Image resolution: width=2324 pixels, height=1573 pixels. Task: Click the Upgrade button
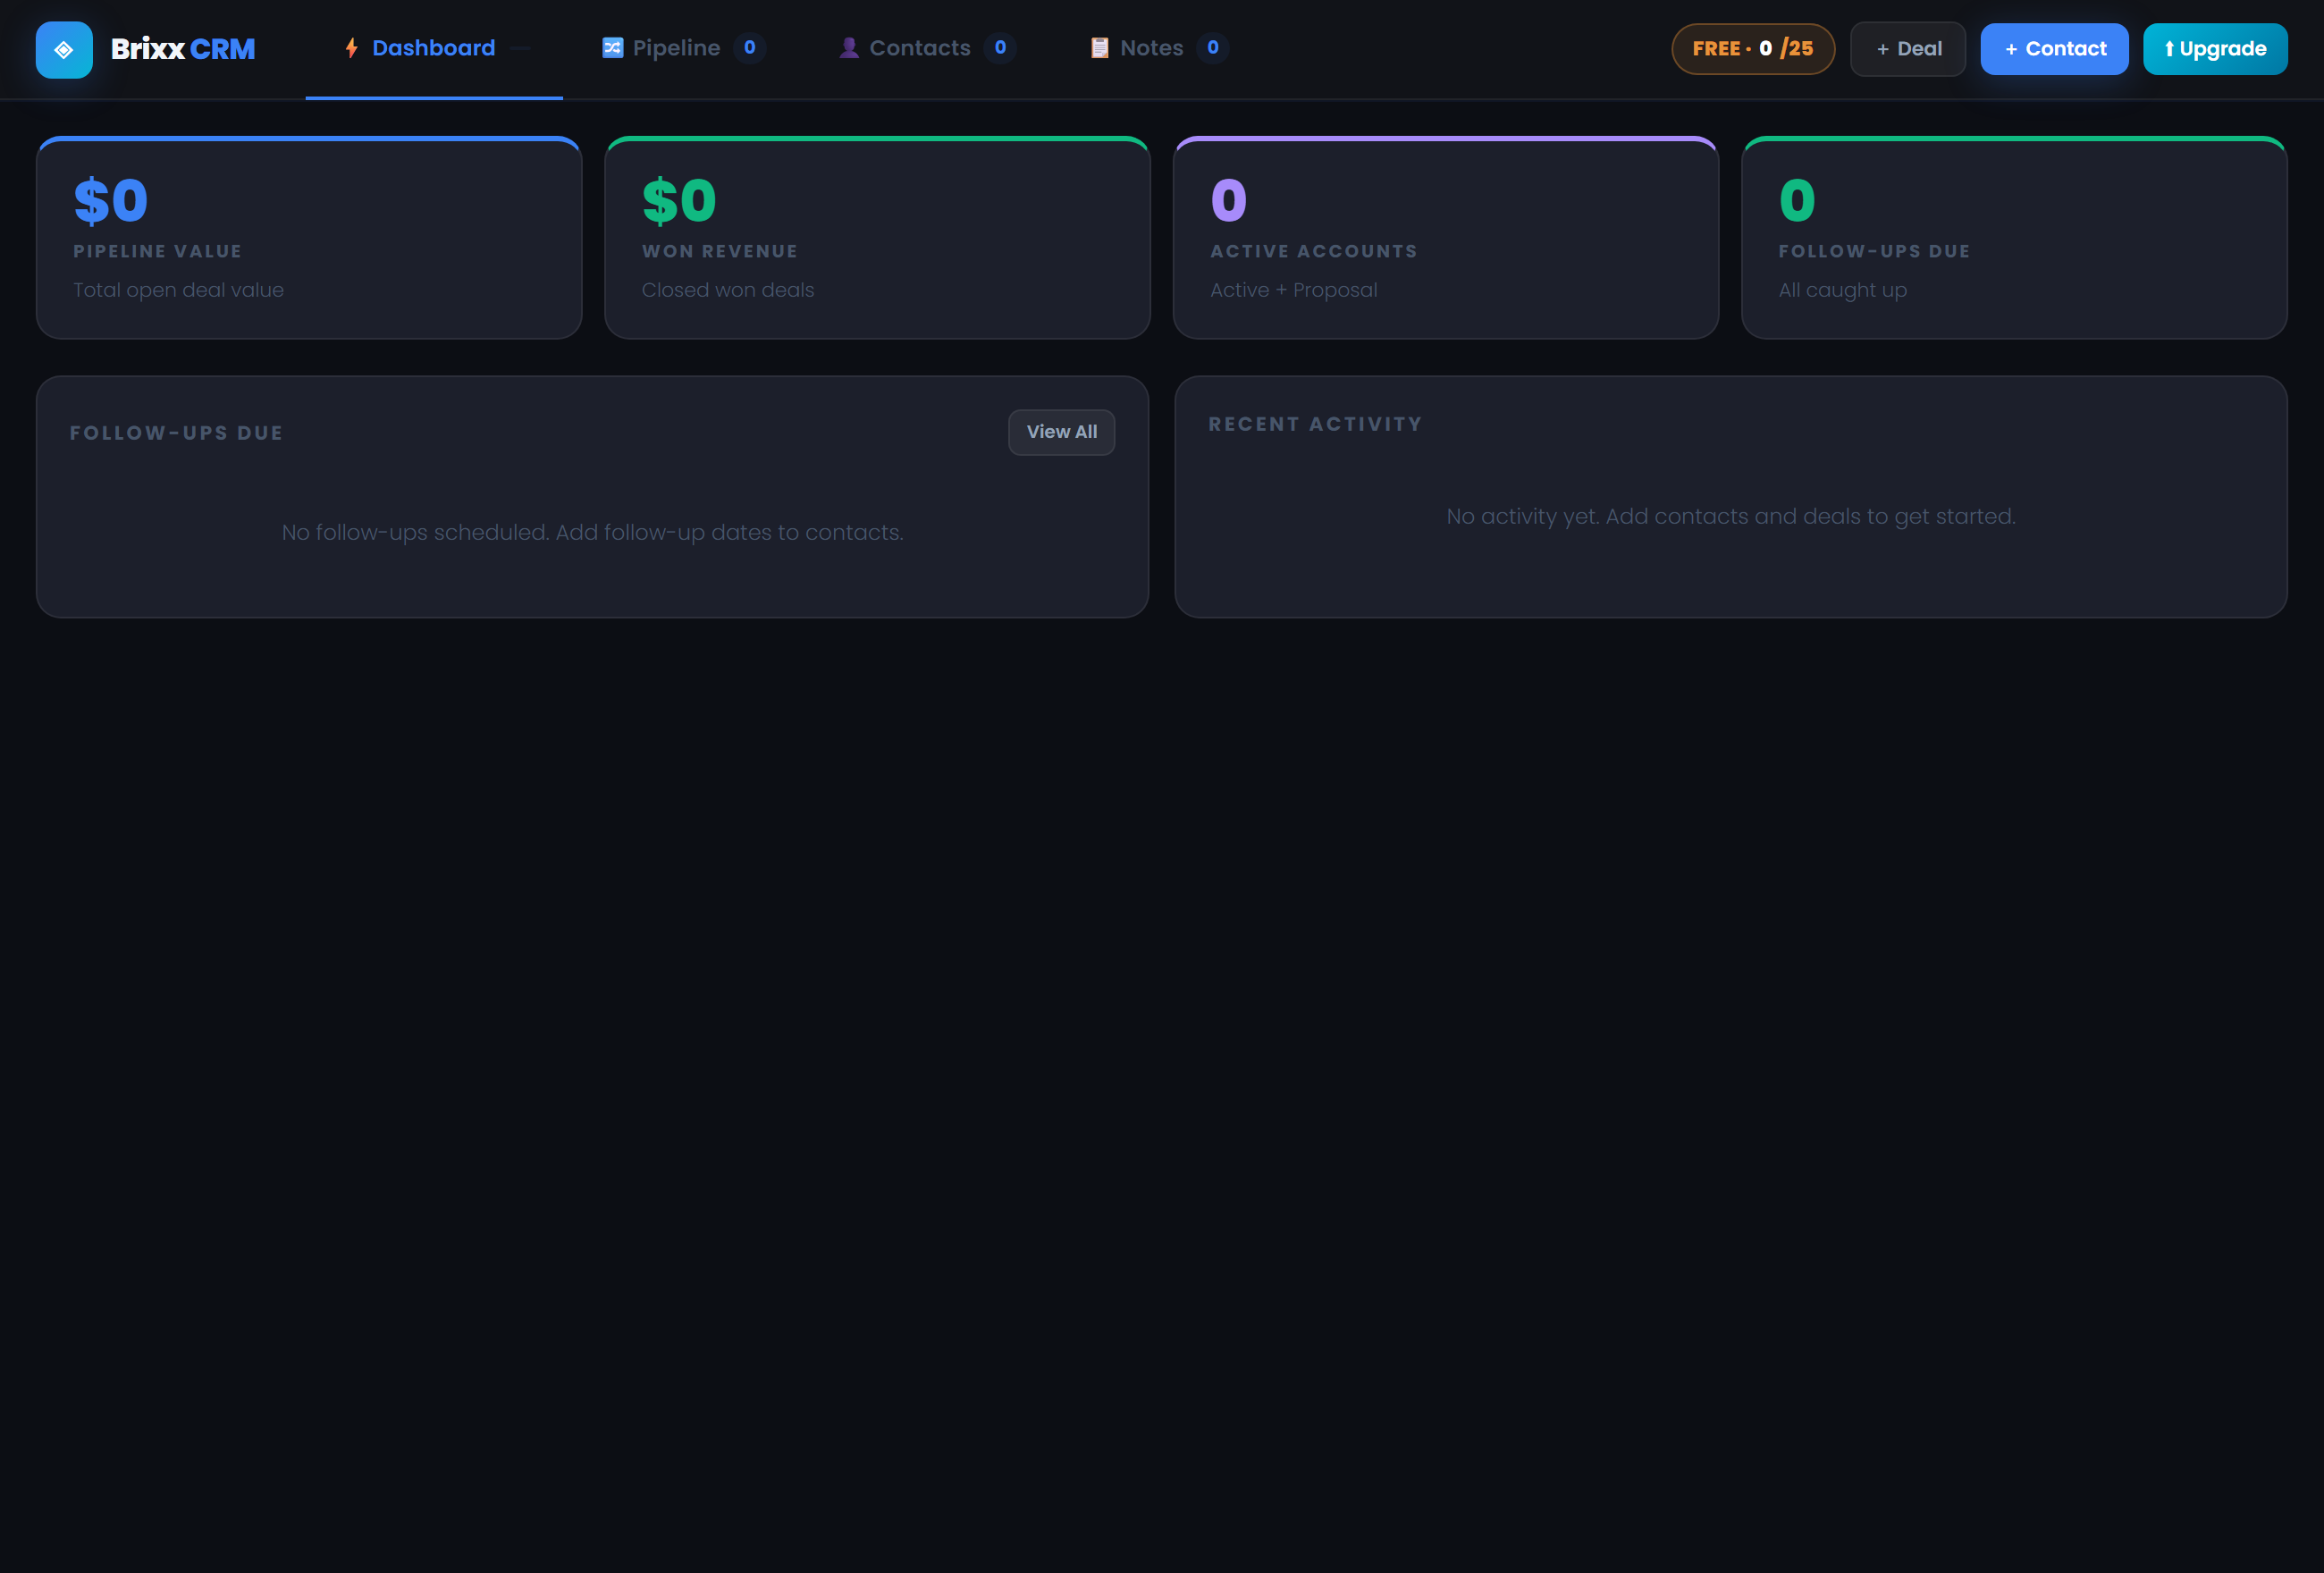(x=2215, y=49)
